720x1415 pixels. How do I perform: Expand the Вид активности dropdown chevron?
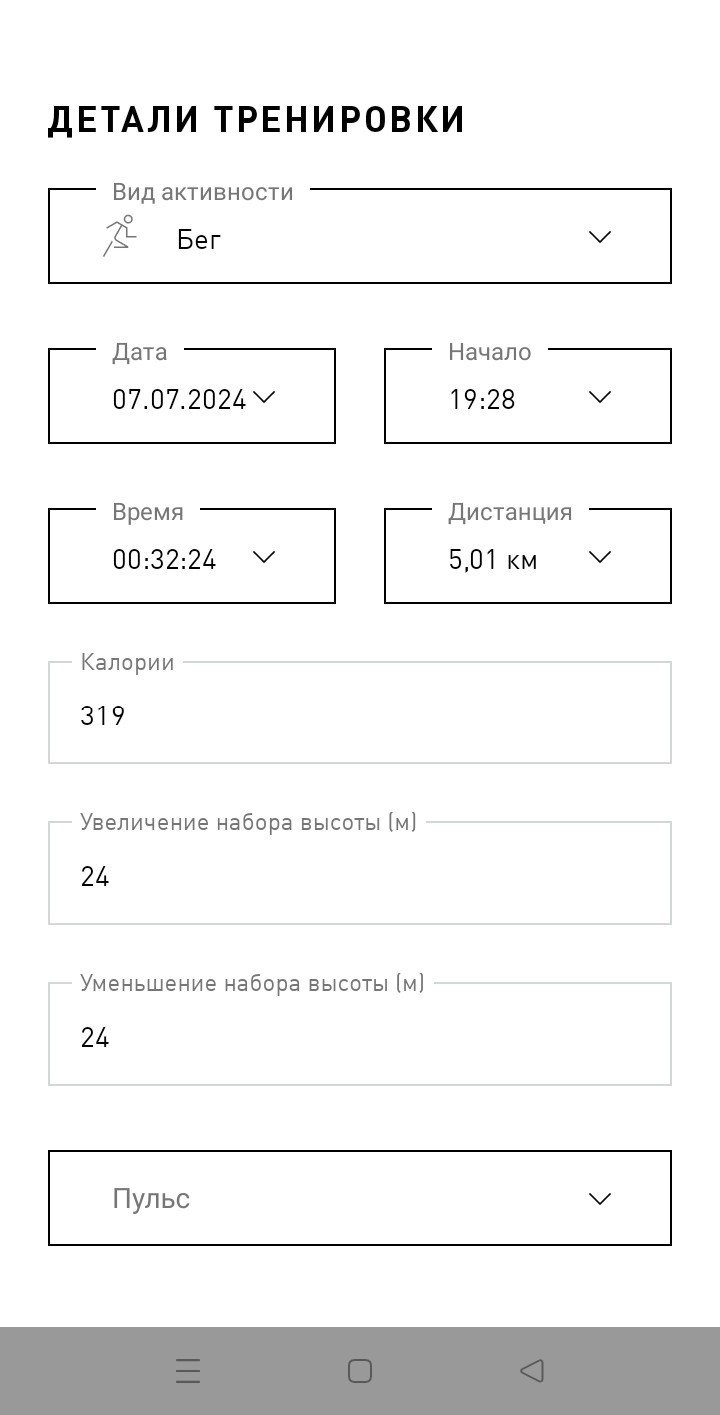(600, 237)
